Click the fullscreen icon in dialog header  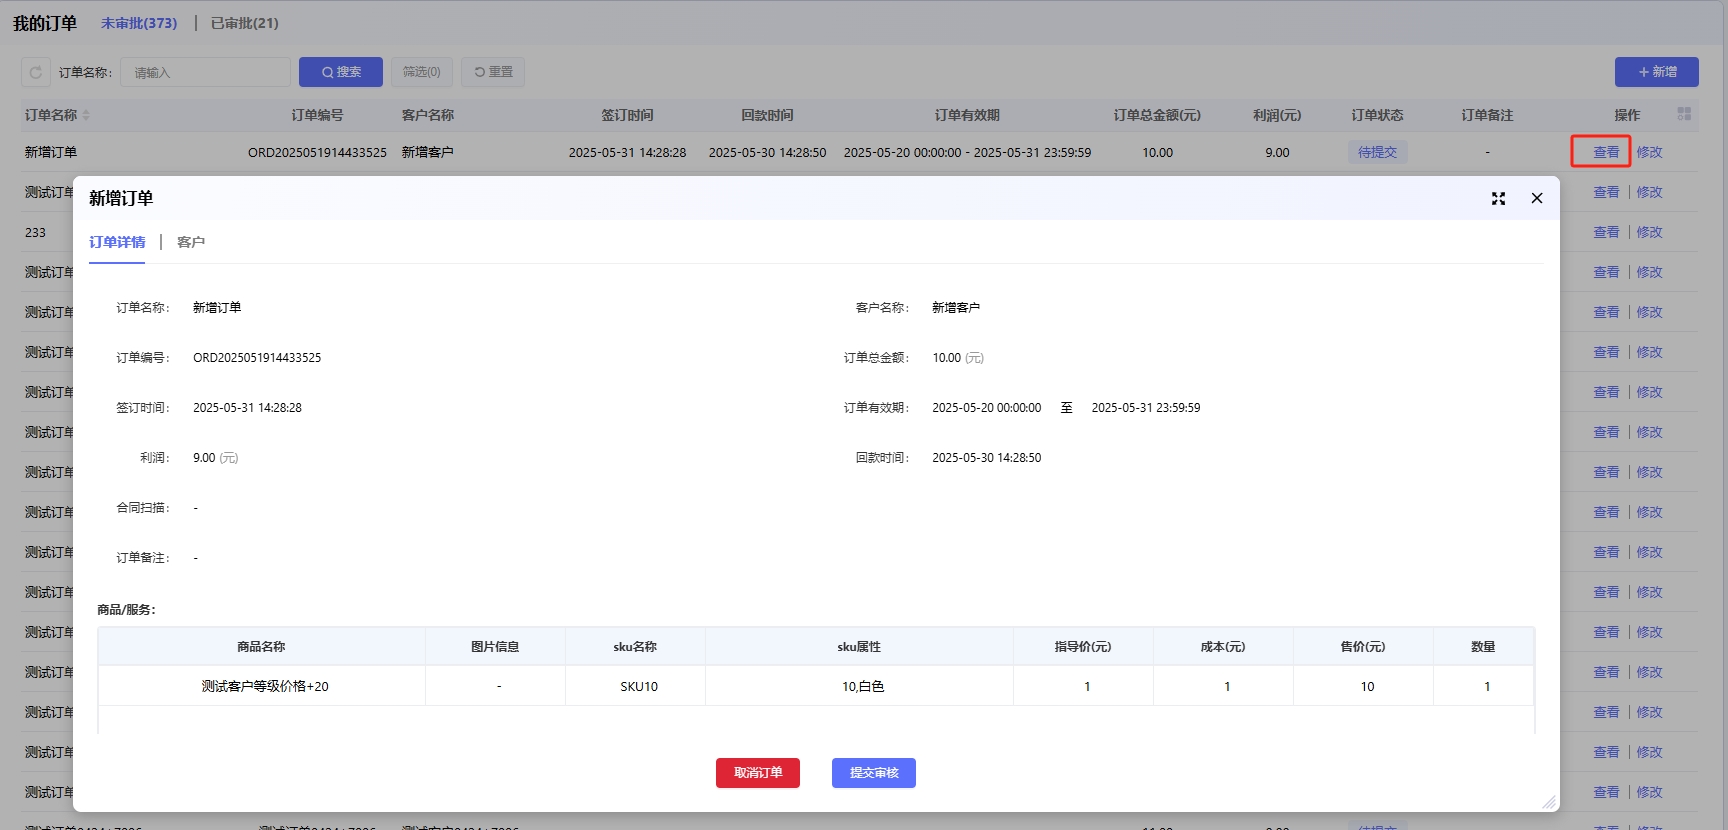coord(1498,199)
